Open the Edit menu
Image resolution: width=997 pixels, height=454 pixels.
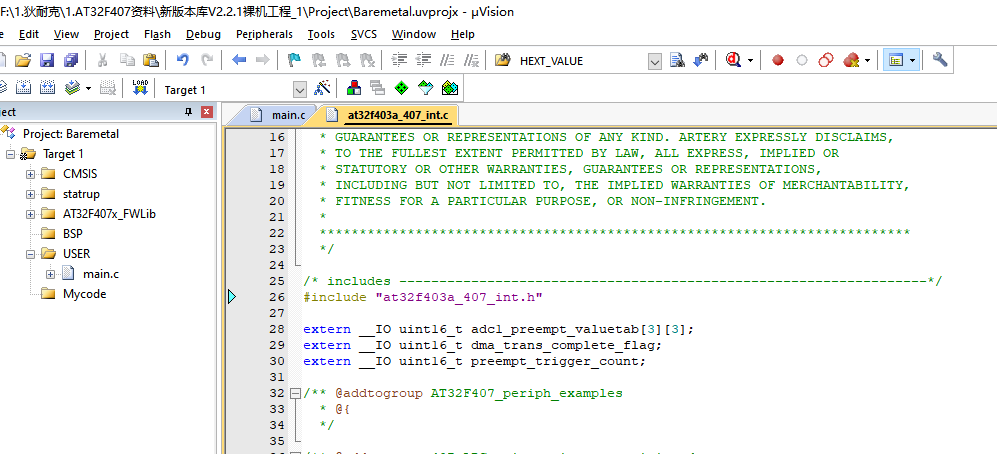tap(29, 34)
